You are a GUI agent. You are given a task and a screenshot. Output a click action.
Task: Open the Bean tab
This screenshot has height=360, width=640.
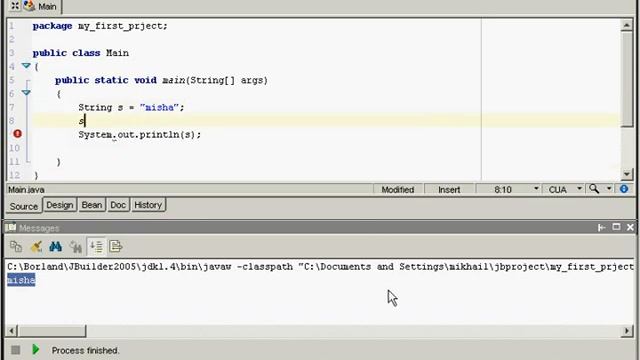91,205
